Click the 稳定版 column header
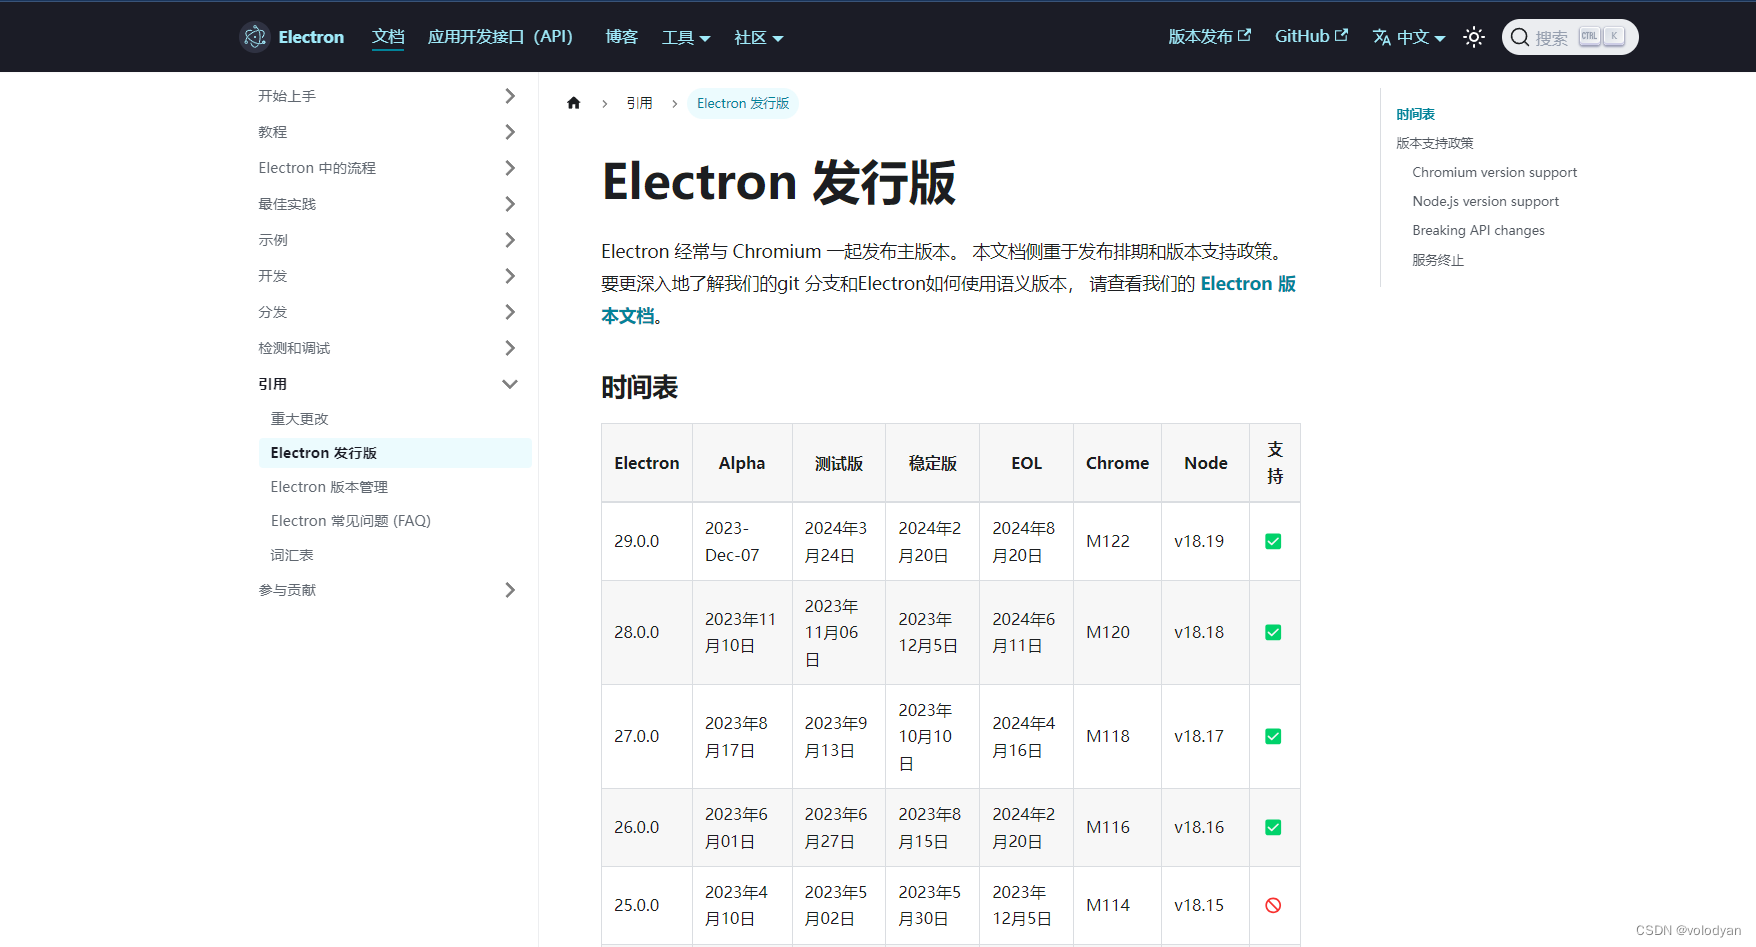This screenshot has height=947, width=1756. tap(933, 463)
